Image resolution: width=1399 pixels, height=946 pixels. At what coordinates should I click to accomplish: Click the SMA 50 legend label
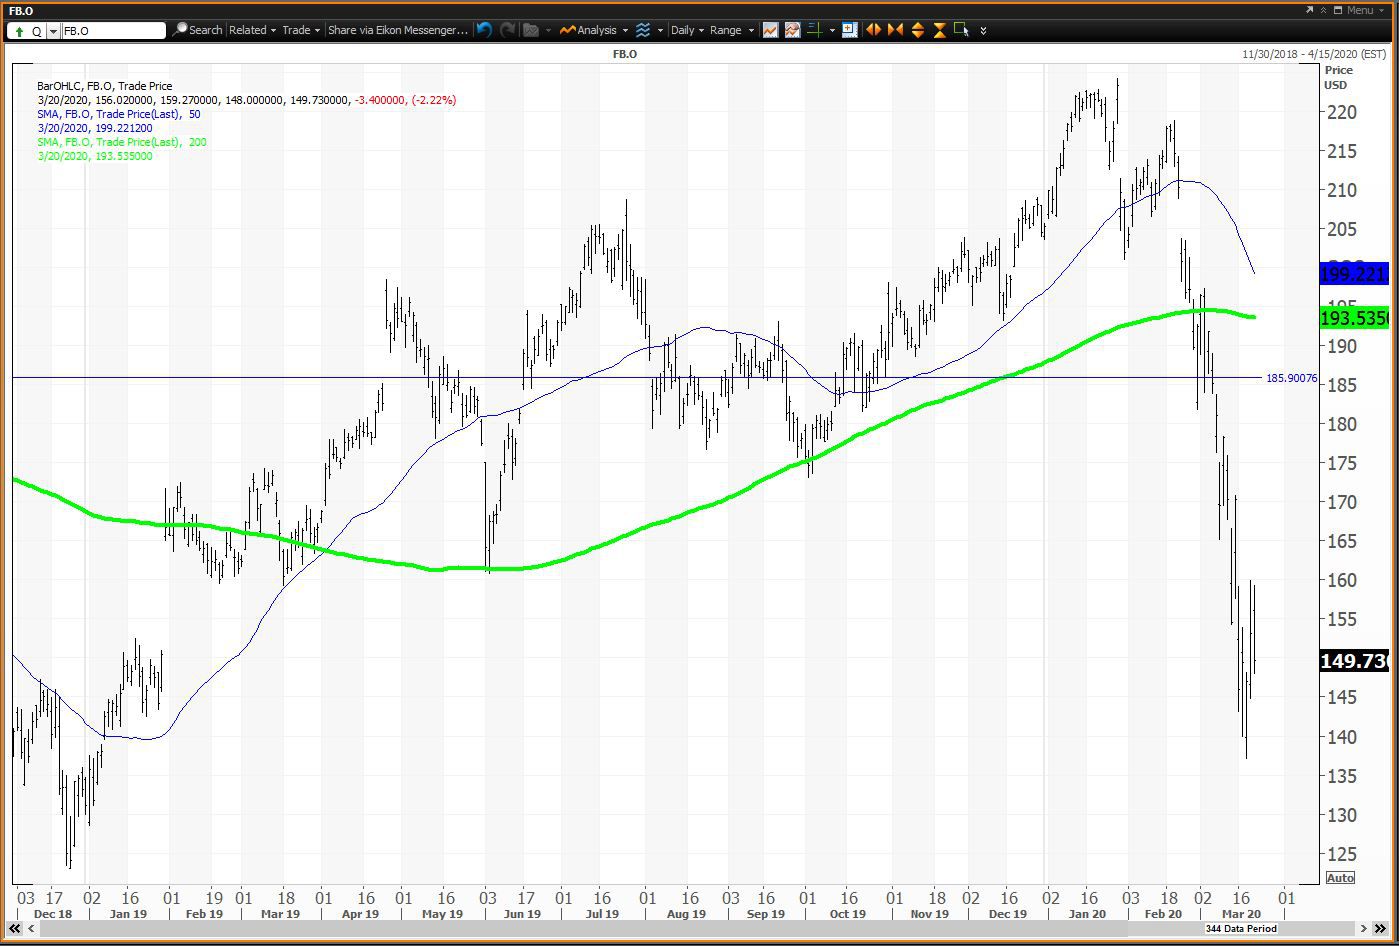tap(119, 114)
